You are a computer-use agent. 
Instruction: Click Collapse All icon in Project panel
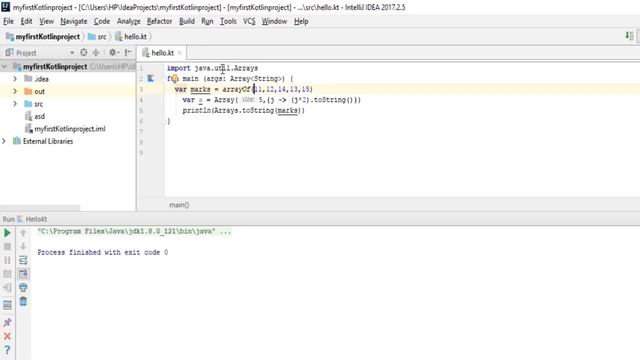coord(96,52)
